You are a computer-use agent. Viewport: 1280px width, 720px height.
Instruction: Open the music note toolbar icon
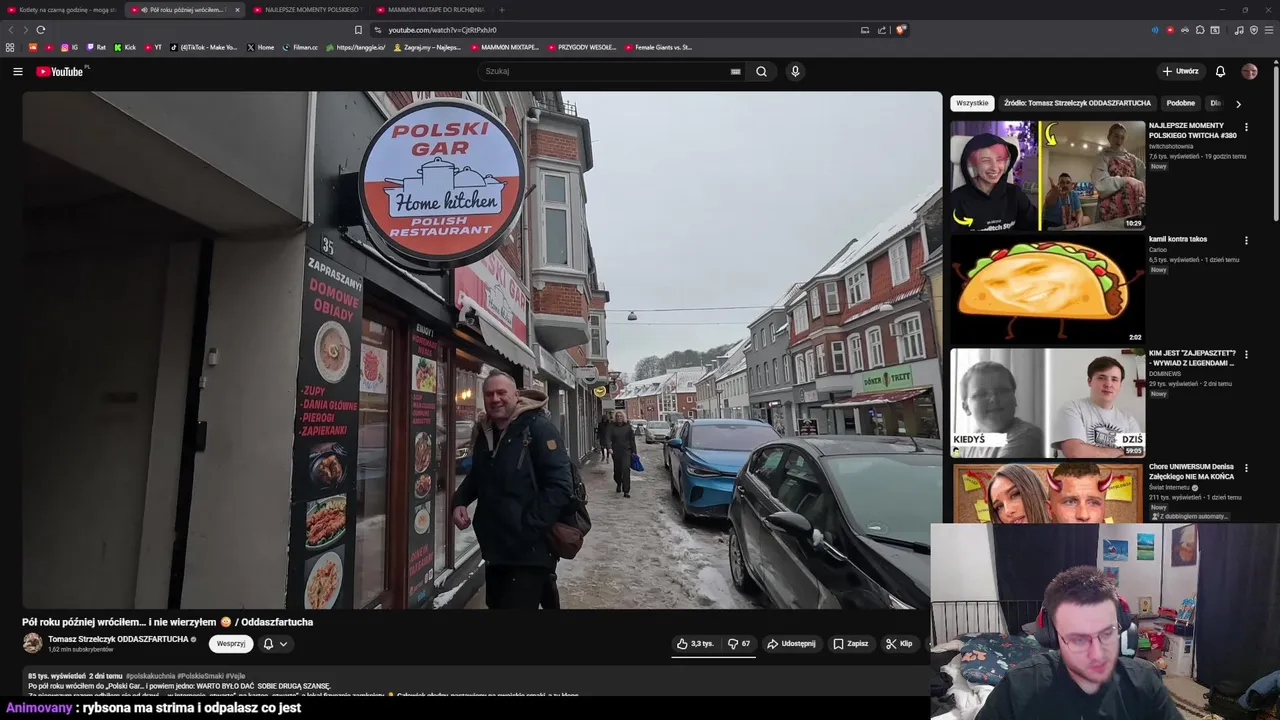(x=1239, y=30)
